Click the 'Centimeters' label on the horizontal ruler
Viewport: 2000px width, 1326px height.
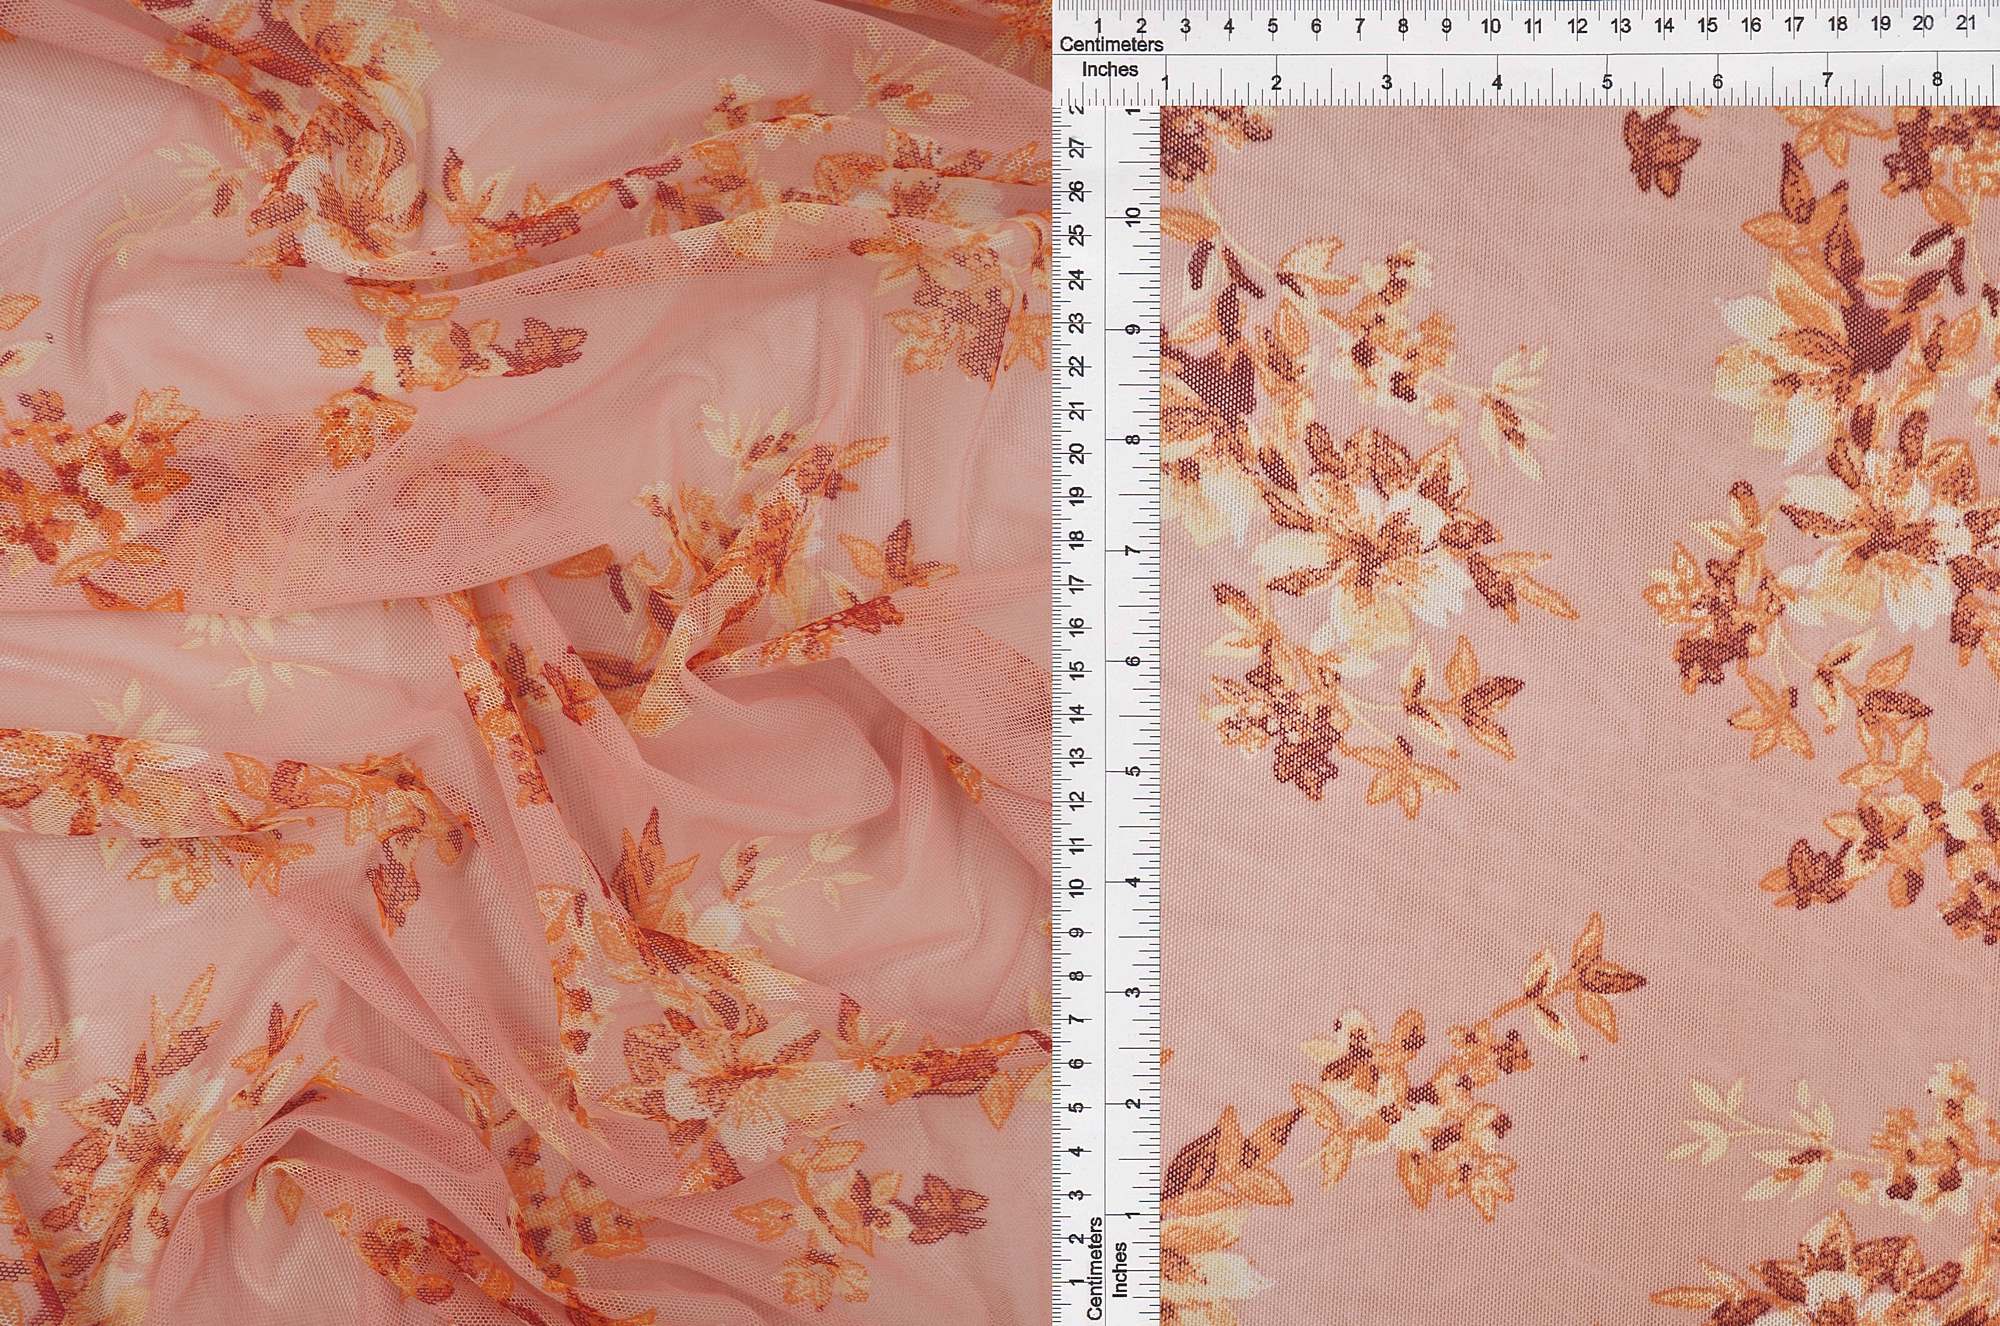(1111, 45)
